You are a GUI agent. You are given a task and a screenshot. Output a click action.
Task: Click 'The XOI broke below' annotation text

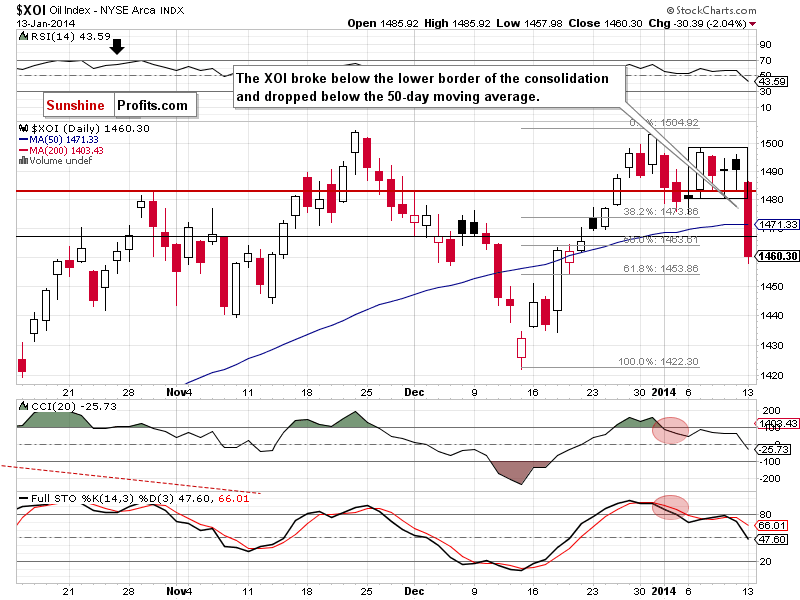point(422,87)
